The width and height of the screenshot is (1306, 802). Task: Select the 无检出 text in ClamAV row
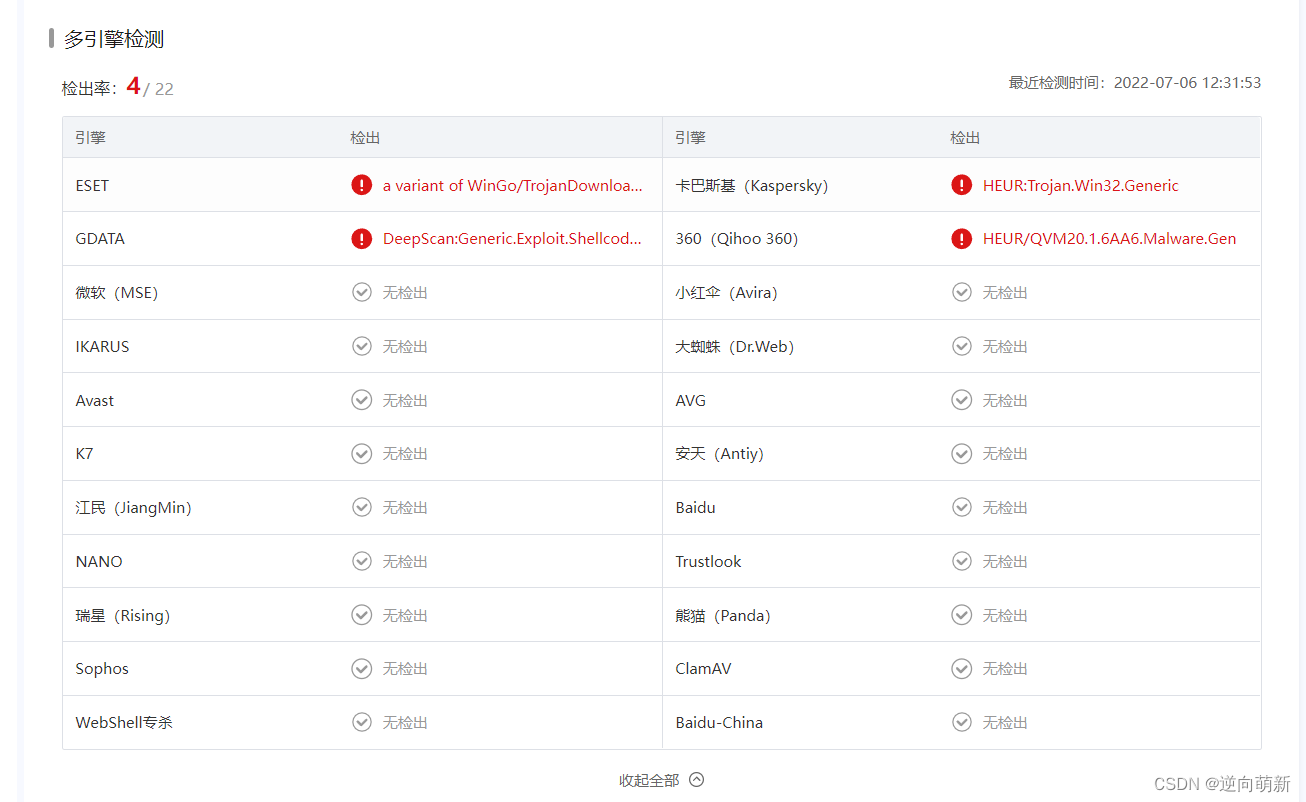click(x=1005, y=668)
